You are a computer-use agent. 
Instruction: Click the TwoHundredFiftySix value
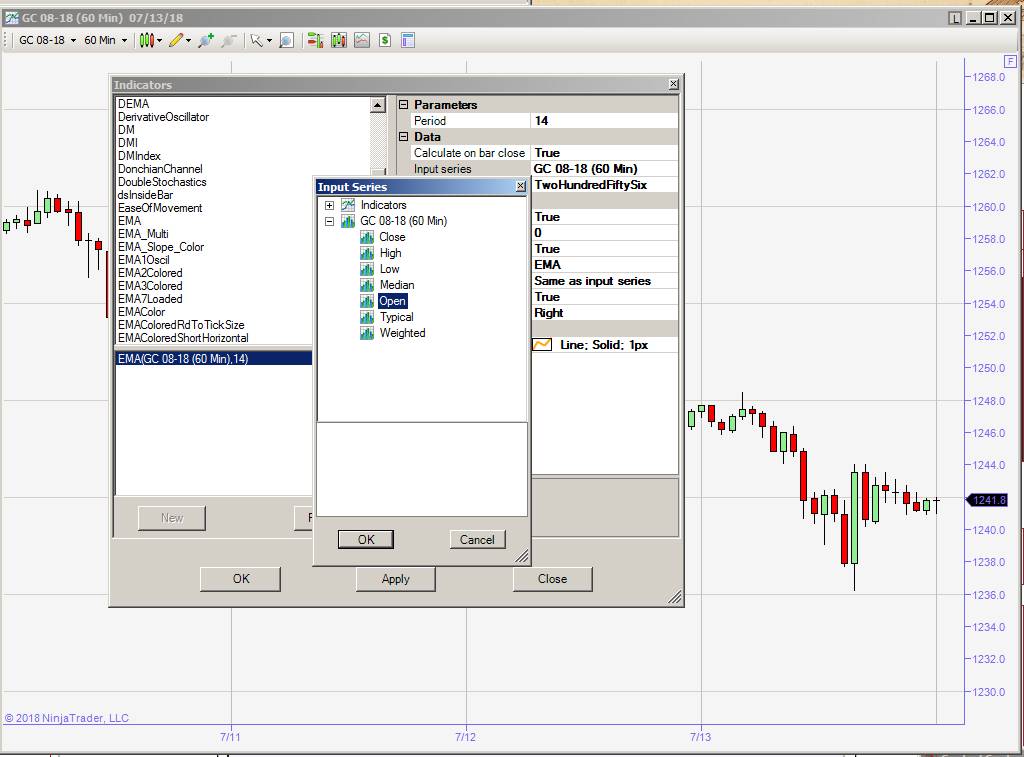[x=604, y=185]
